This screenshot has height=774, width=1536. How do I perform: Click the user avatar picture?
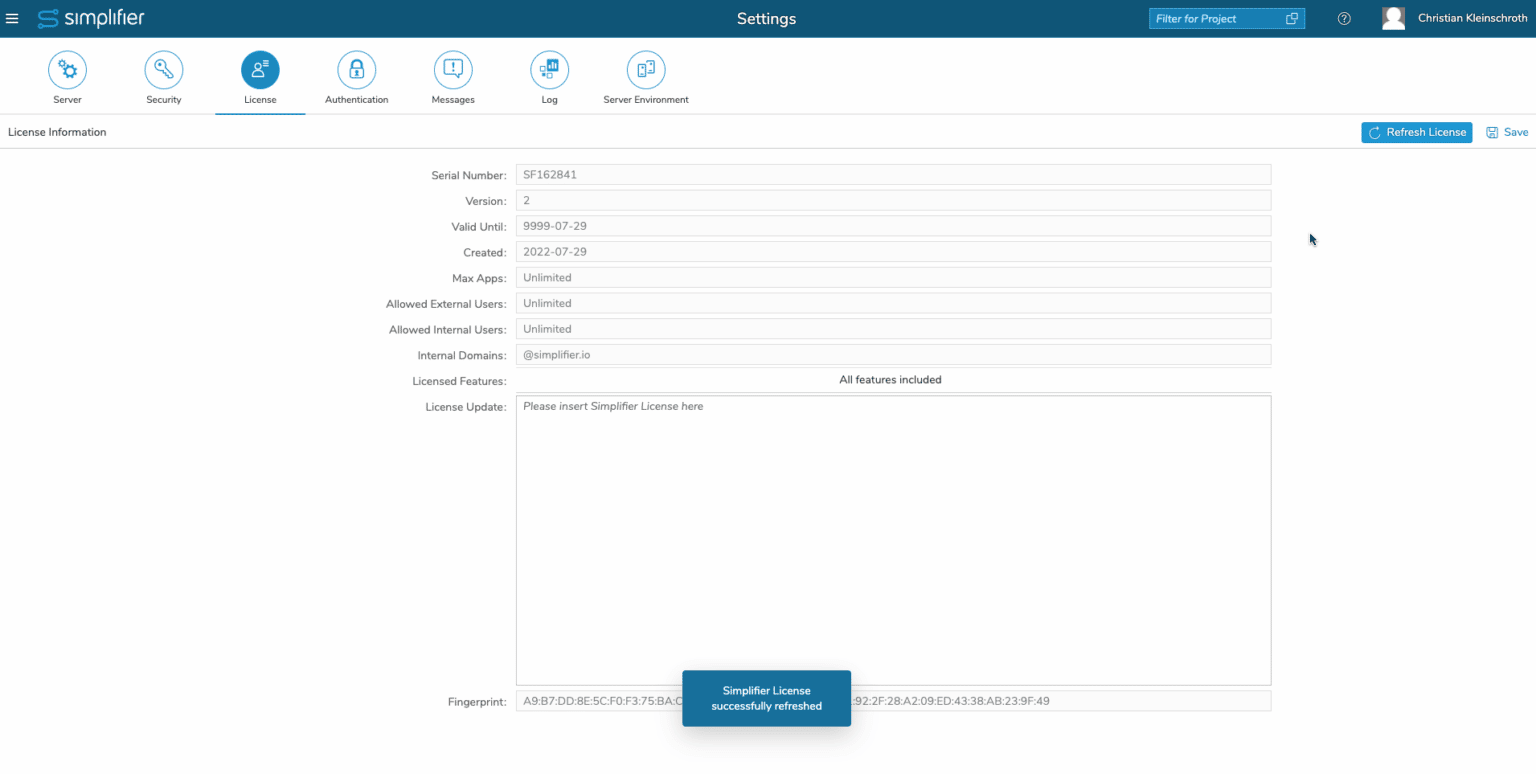tap(1393, 18)
